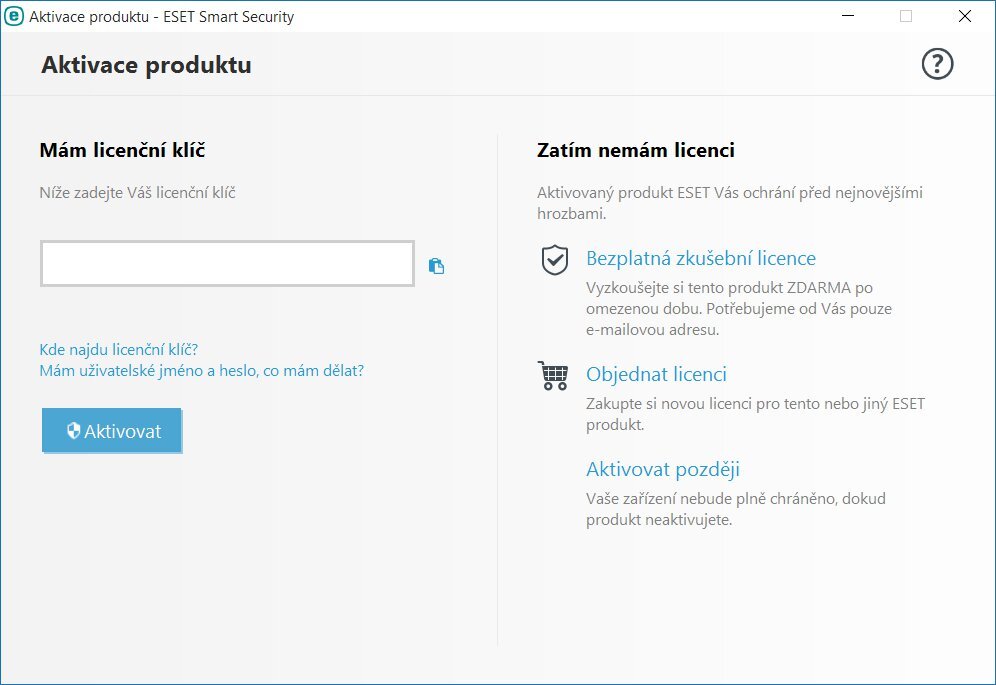Click the ESET logo in the title bar
Image resolution: width=996 pixels, height=685 pixels.
pos(14,16)
